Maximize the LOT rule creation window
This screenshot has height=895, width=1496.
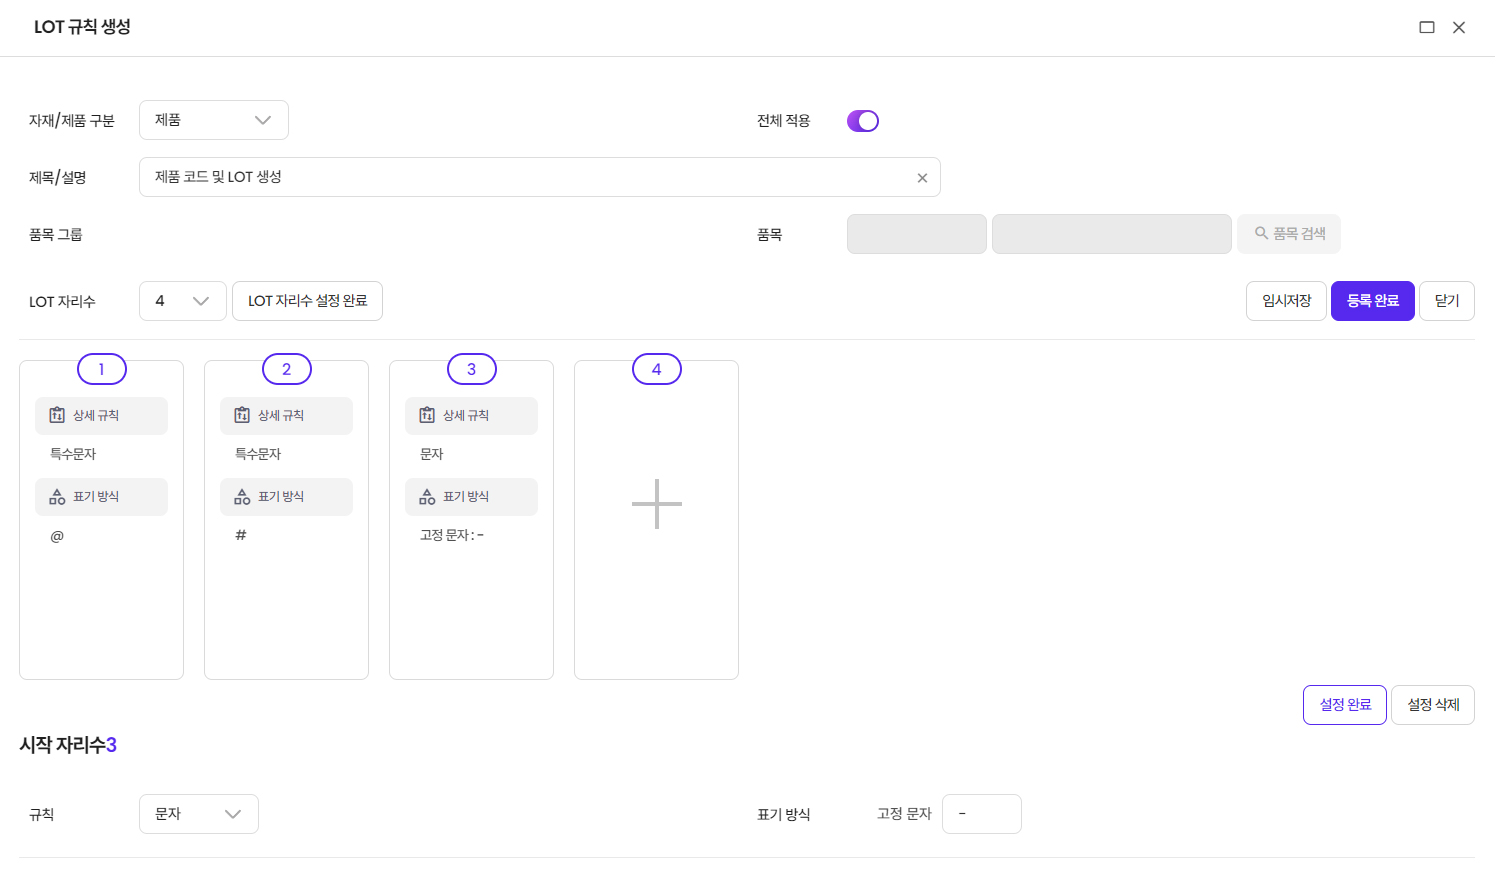tap(1427, 27)
